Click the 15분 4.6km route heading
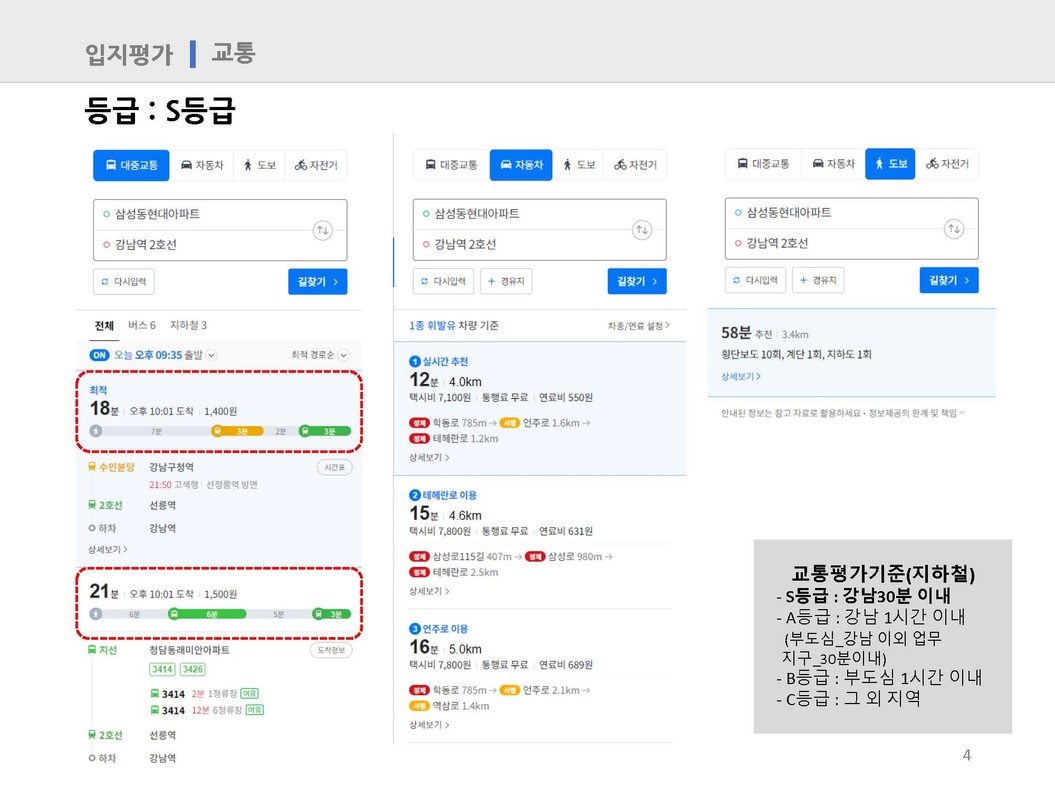The height and width of the screenshot is (791, 1055). [x=445, y=515]
